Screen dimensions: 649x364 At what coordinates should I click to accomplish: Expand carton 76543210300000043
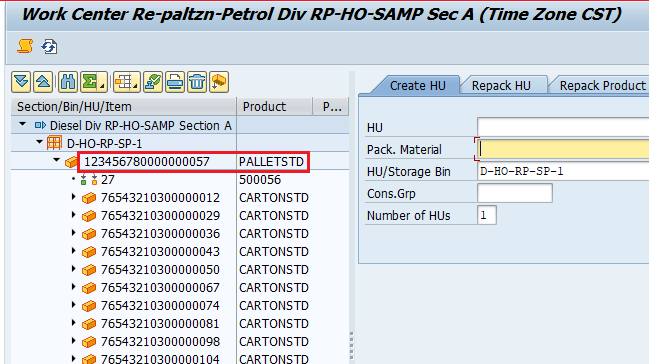pyautogui.click(x=74, y=251)
